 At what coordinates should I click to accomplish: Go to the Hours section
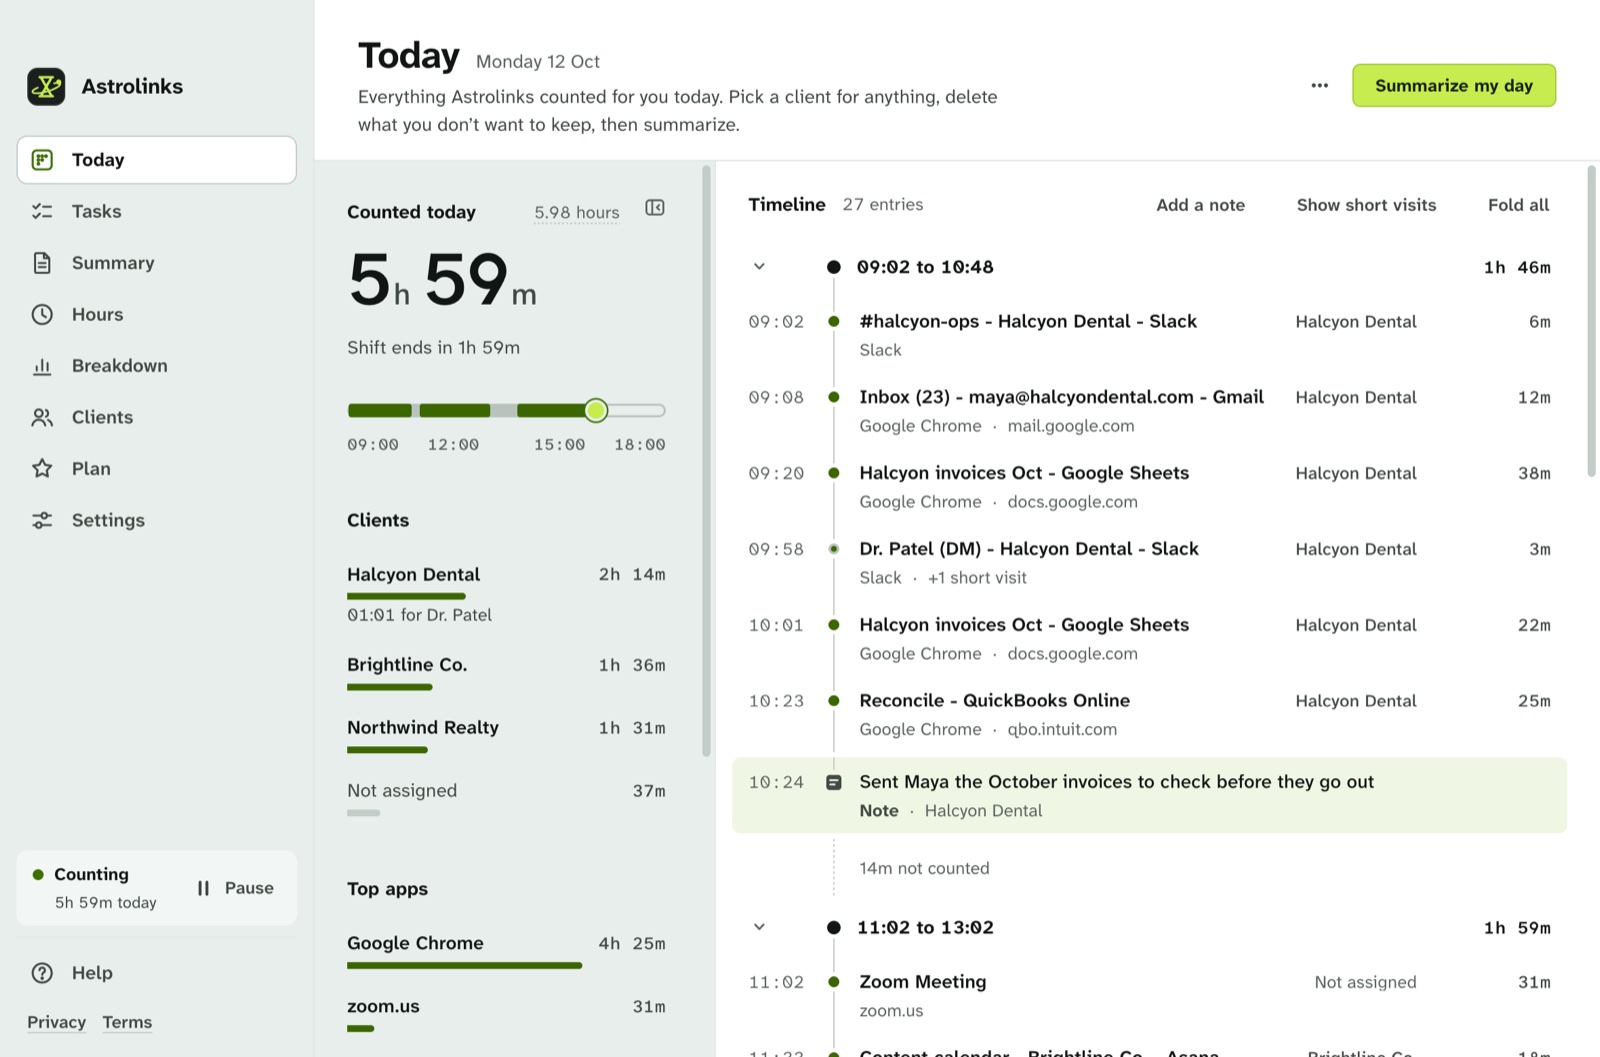pyautogui.click(x=156, y=314)
